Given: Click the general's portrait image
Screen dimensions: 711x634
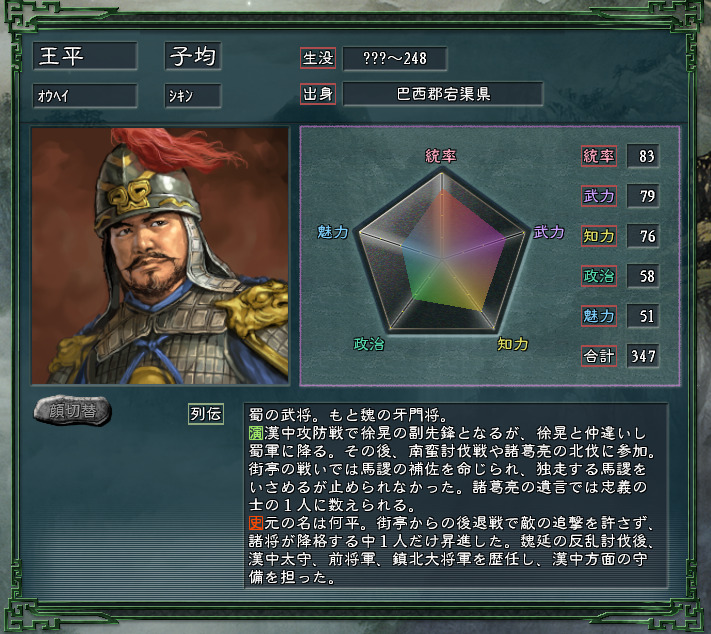Looking at the screenshot, I should point(160,256).
